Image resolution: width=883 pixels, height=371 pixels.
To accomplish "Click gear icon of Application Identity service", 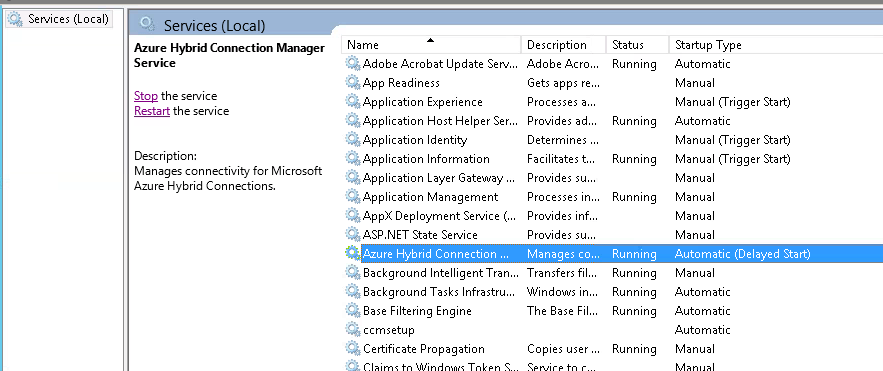I will (x=353, y=140).
